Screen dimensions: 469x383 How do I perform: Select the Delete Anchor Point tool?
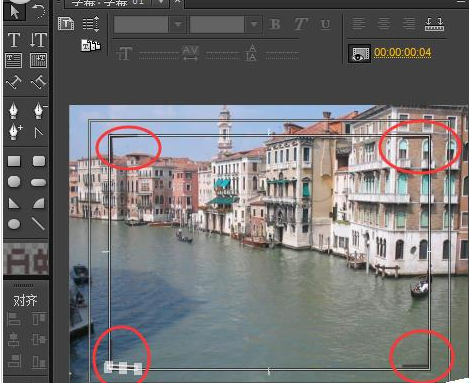39,111
